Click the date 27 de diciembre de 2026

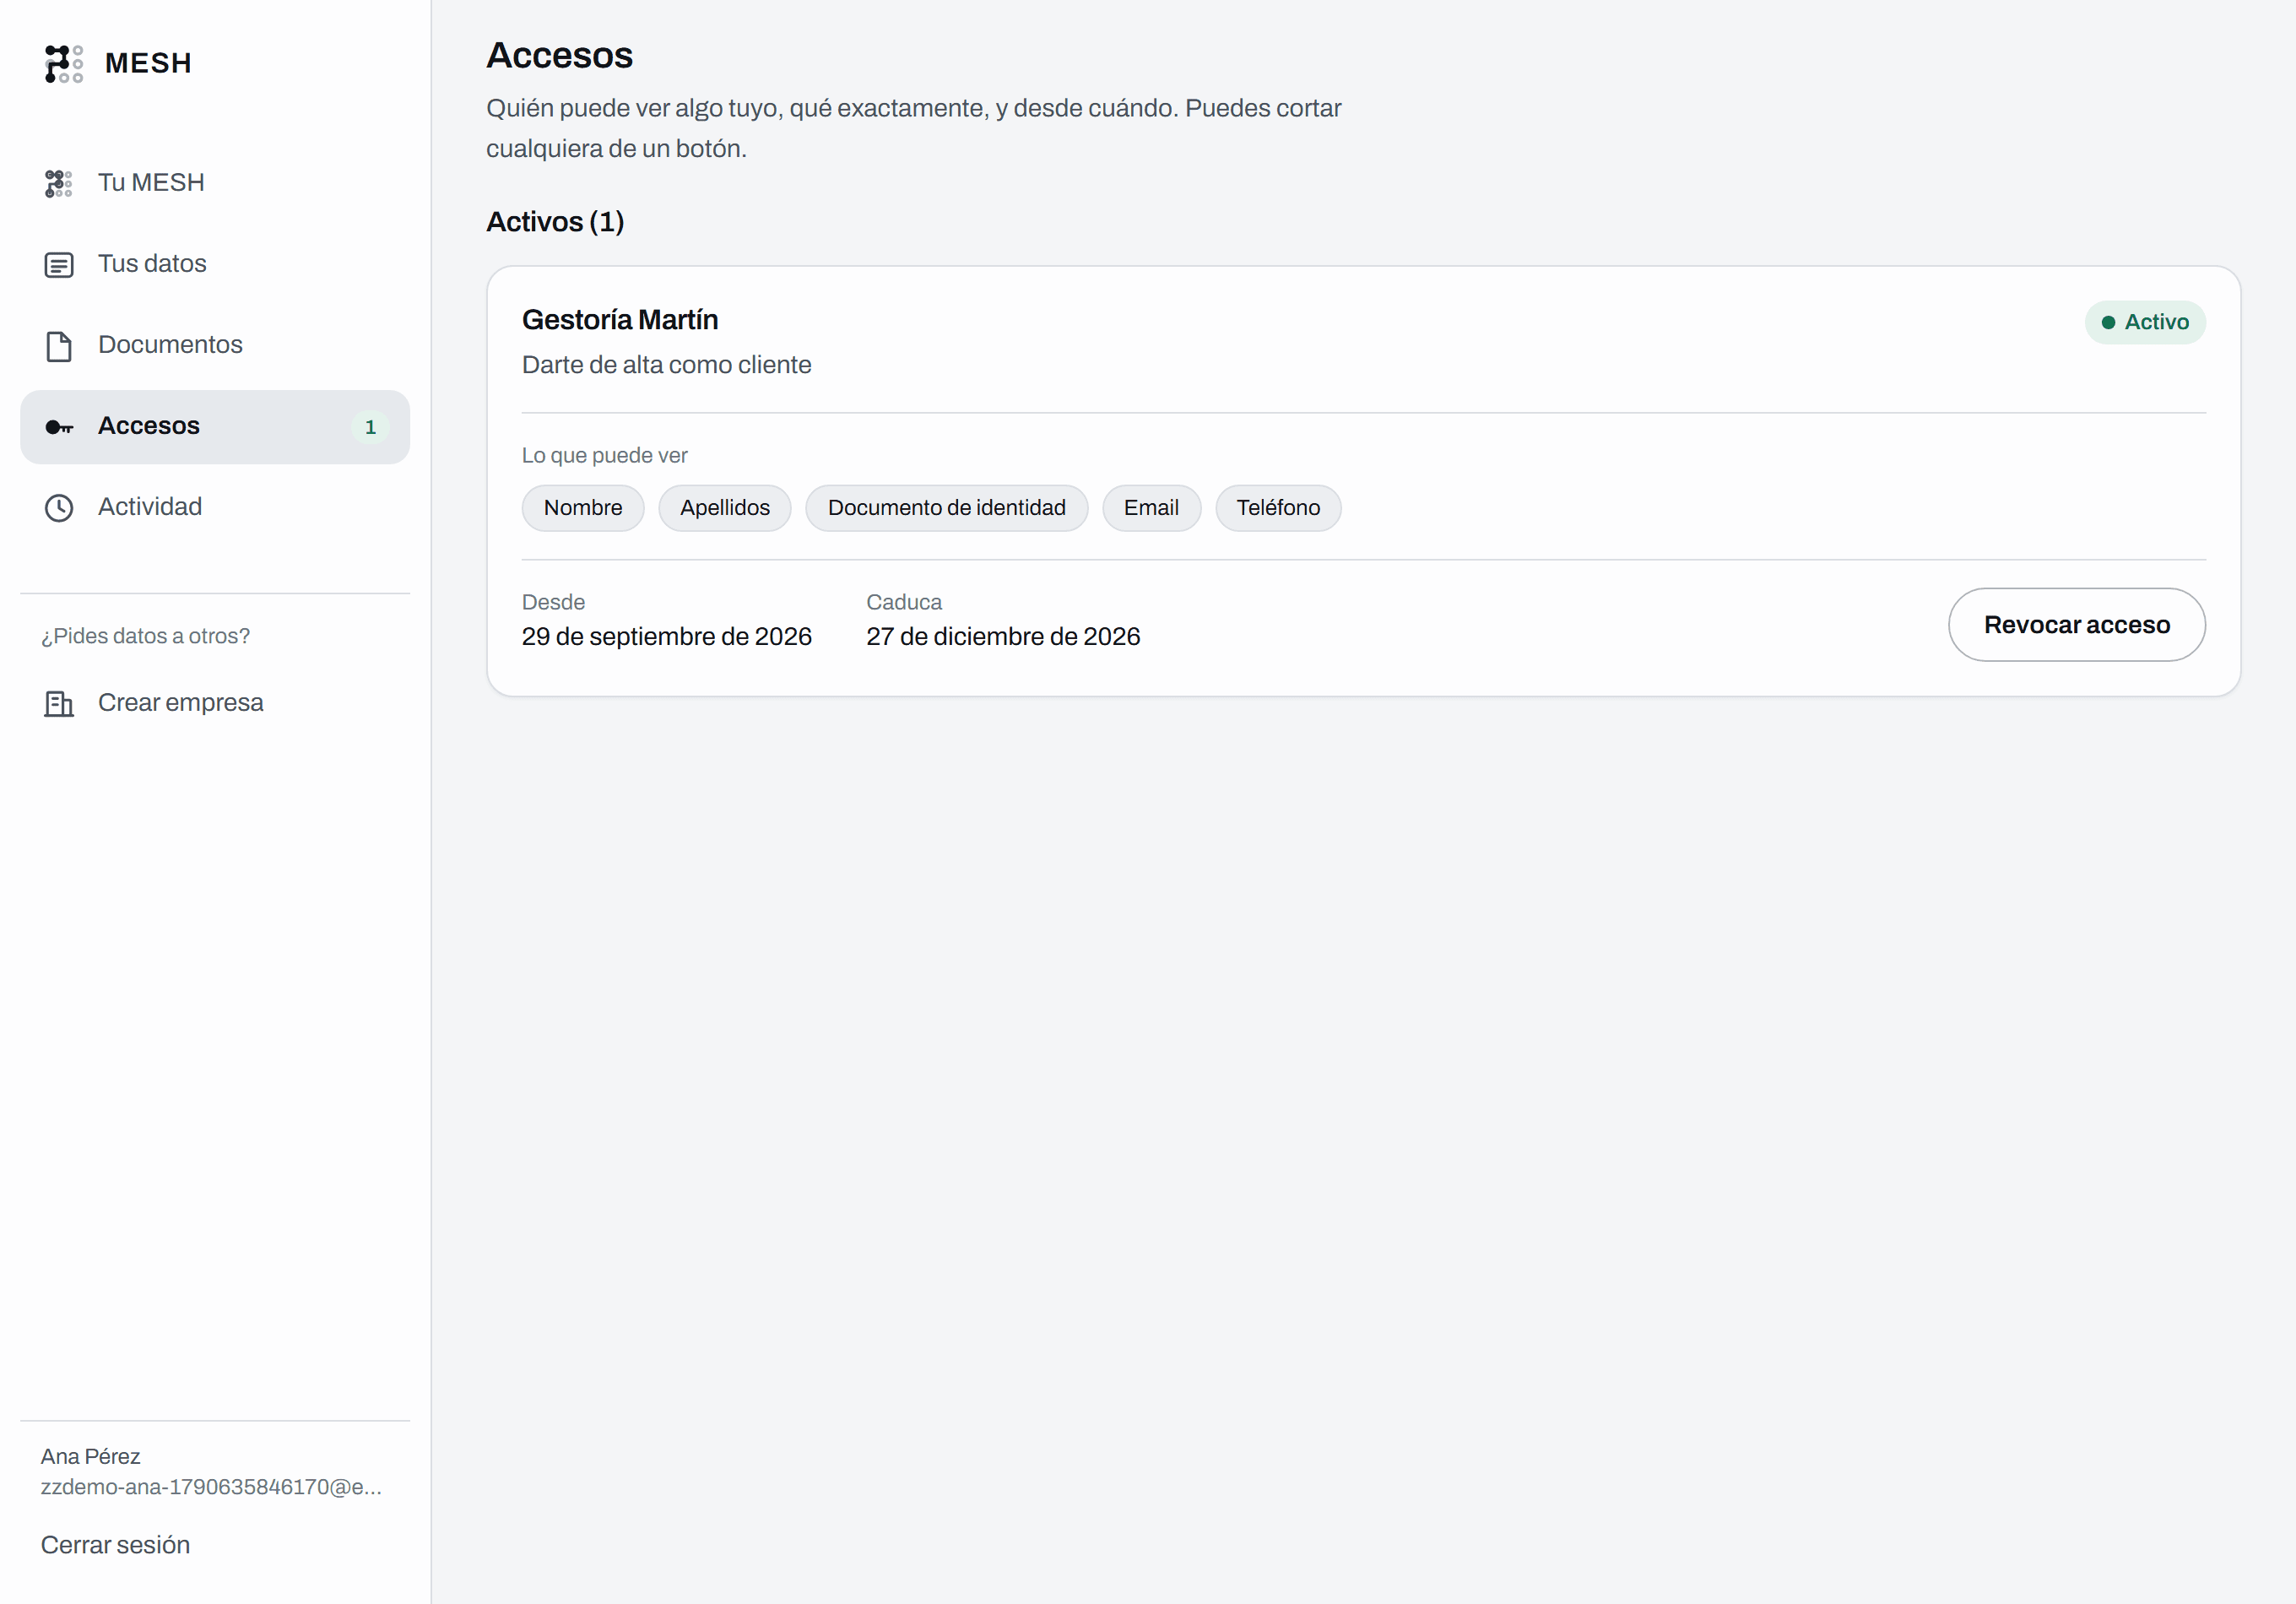pyautogui.click(x=1003, y=637)
